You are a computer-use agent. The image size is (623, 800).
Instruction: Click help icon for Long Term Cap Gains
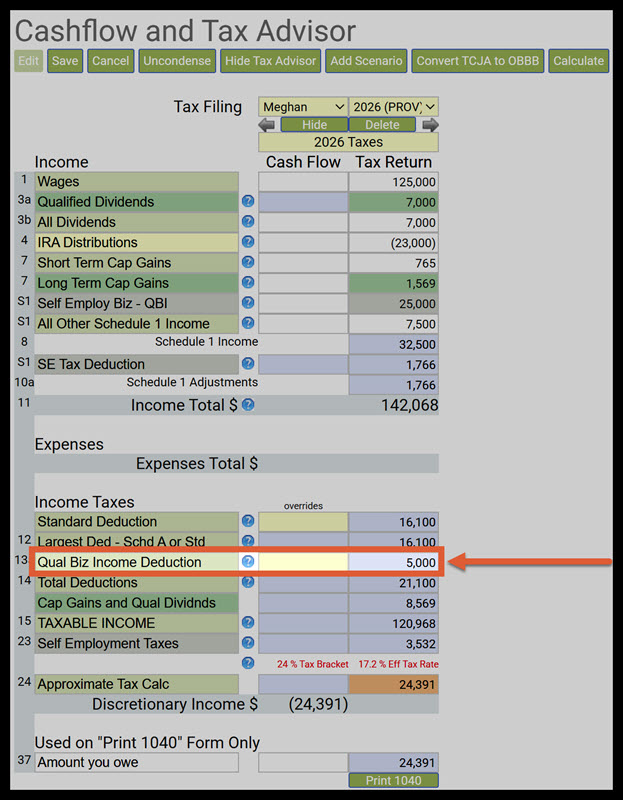click(248, 283)
